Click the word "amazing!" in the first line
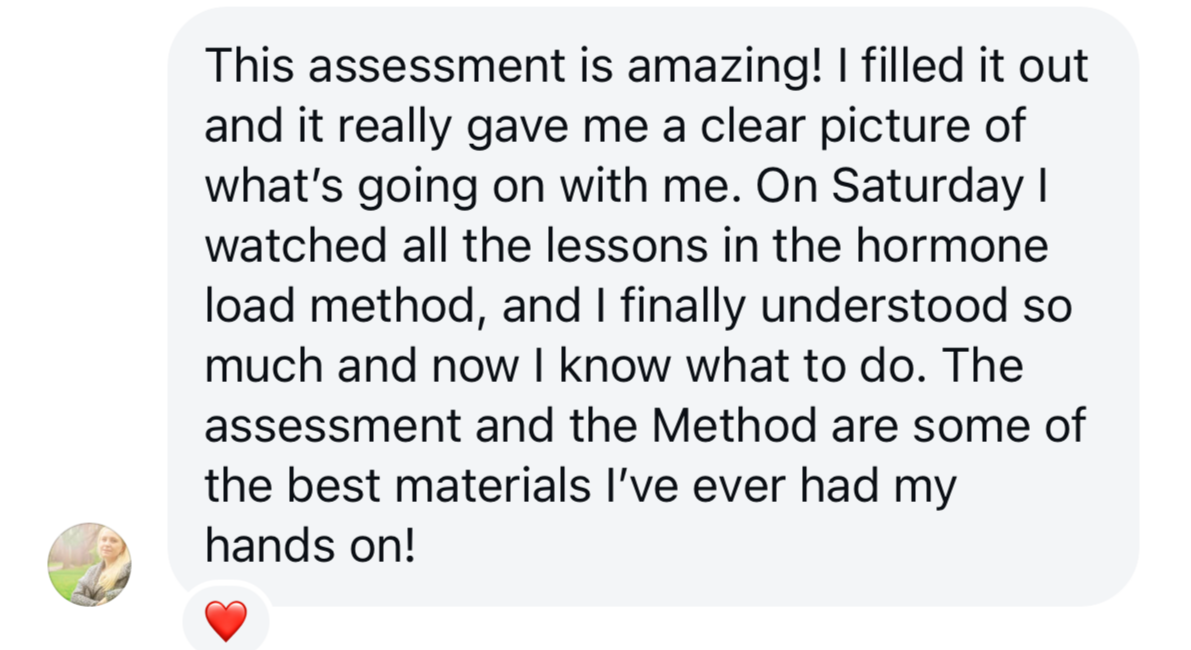1191x650 pixels. click(725, 65)
